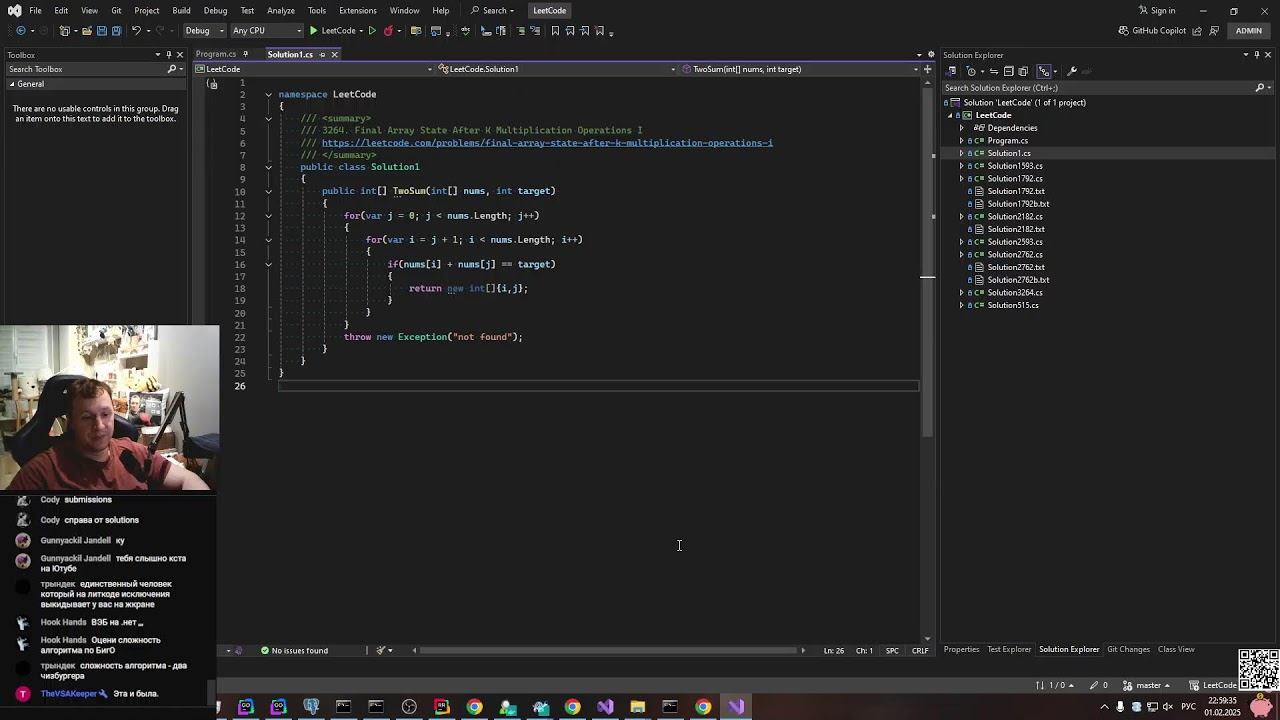Expand the Program.cs tree node
The height and width of the screenshot is (720, 1280).
pos(962,141)
